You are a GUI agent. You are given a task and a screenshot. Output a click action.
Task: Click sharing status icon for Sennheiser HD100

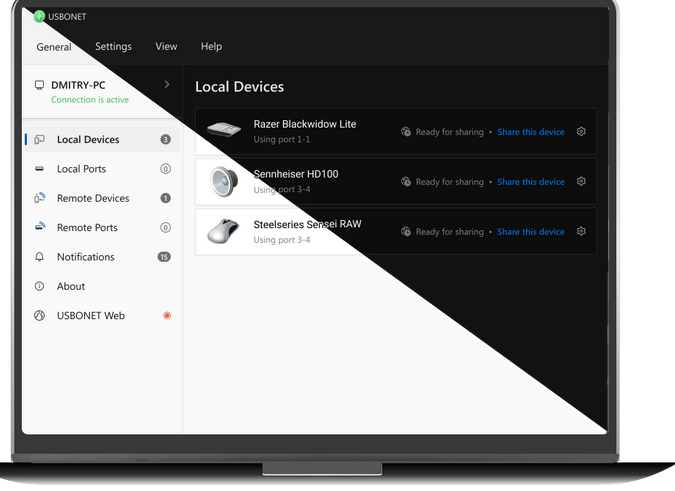tap(406, 182)
